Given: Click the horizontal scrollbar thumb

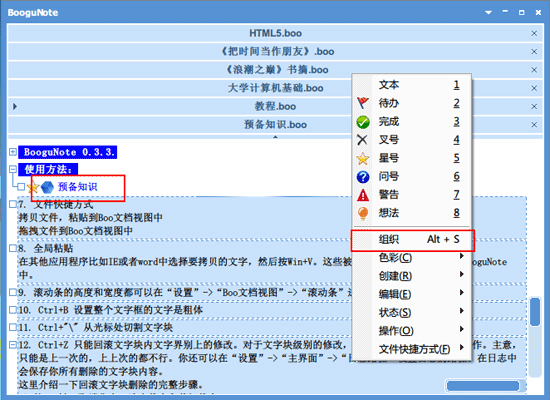Looking at the screenshot, I should pos(483,386).
